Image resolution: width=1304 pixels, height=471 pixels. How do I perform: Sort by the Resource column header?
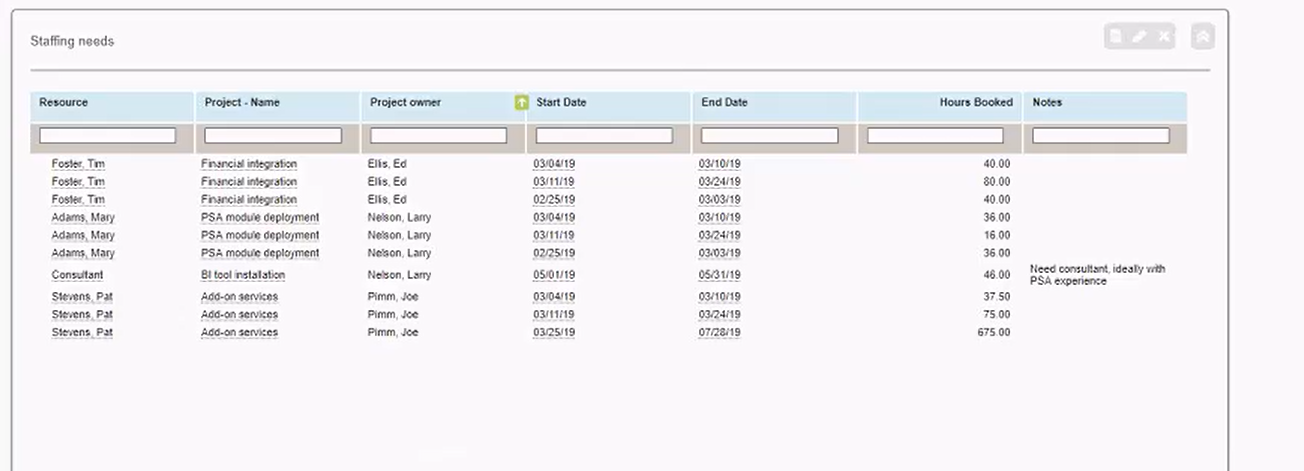click(64, 102)
